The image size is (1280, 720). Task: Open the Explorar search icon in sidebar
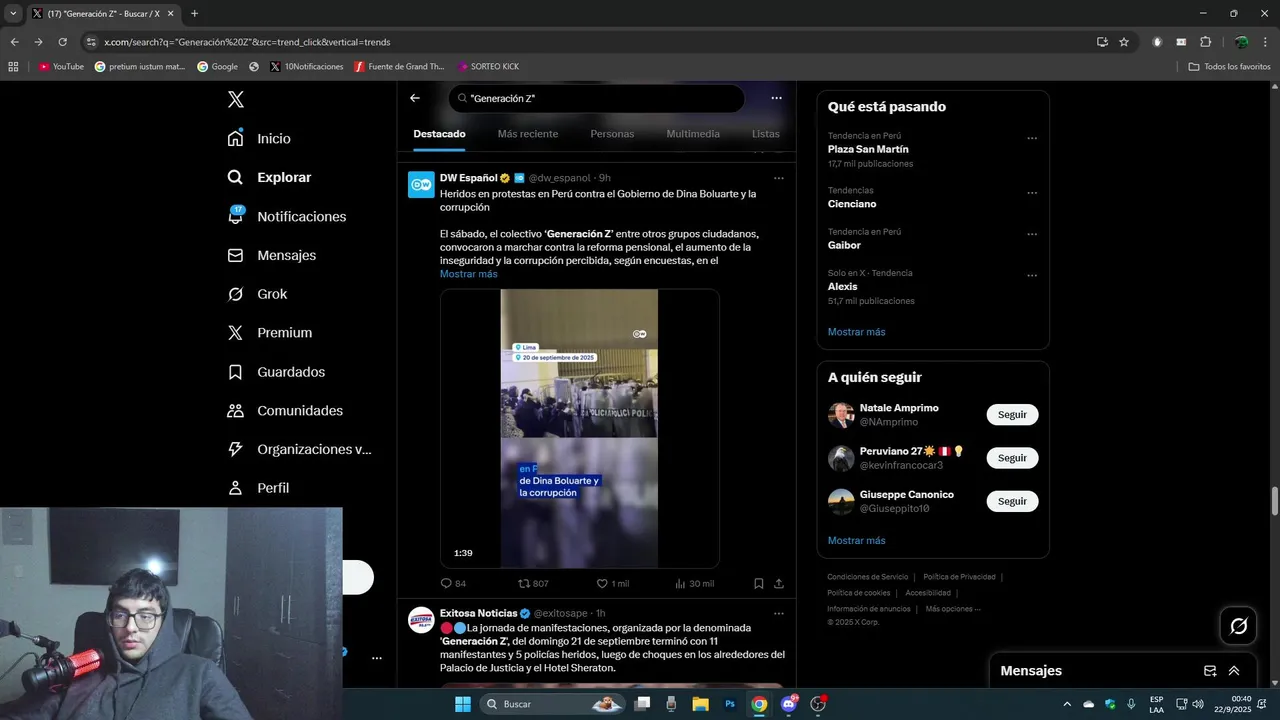point(235,177)
